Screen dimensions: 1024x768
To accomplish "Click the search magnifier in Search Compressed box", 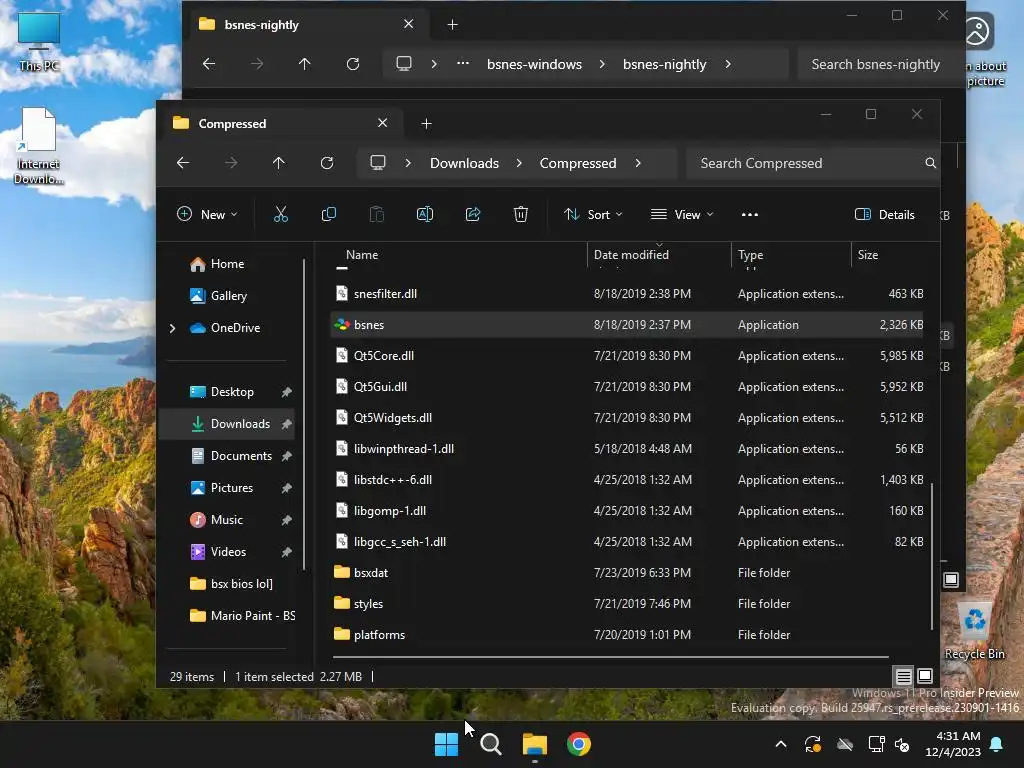I will tap(931, 163).
